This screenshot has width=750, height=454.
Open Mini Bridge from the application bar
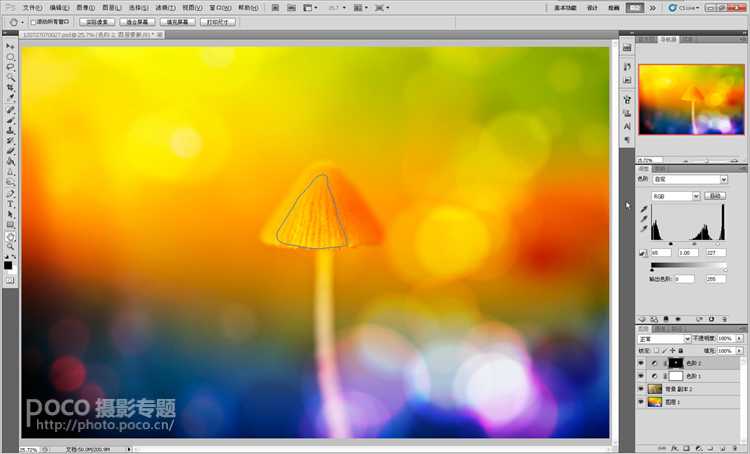291,8
